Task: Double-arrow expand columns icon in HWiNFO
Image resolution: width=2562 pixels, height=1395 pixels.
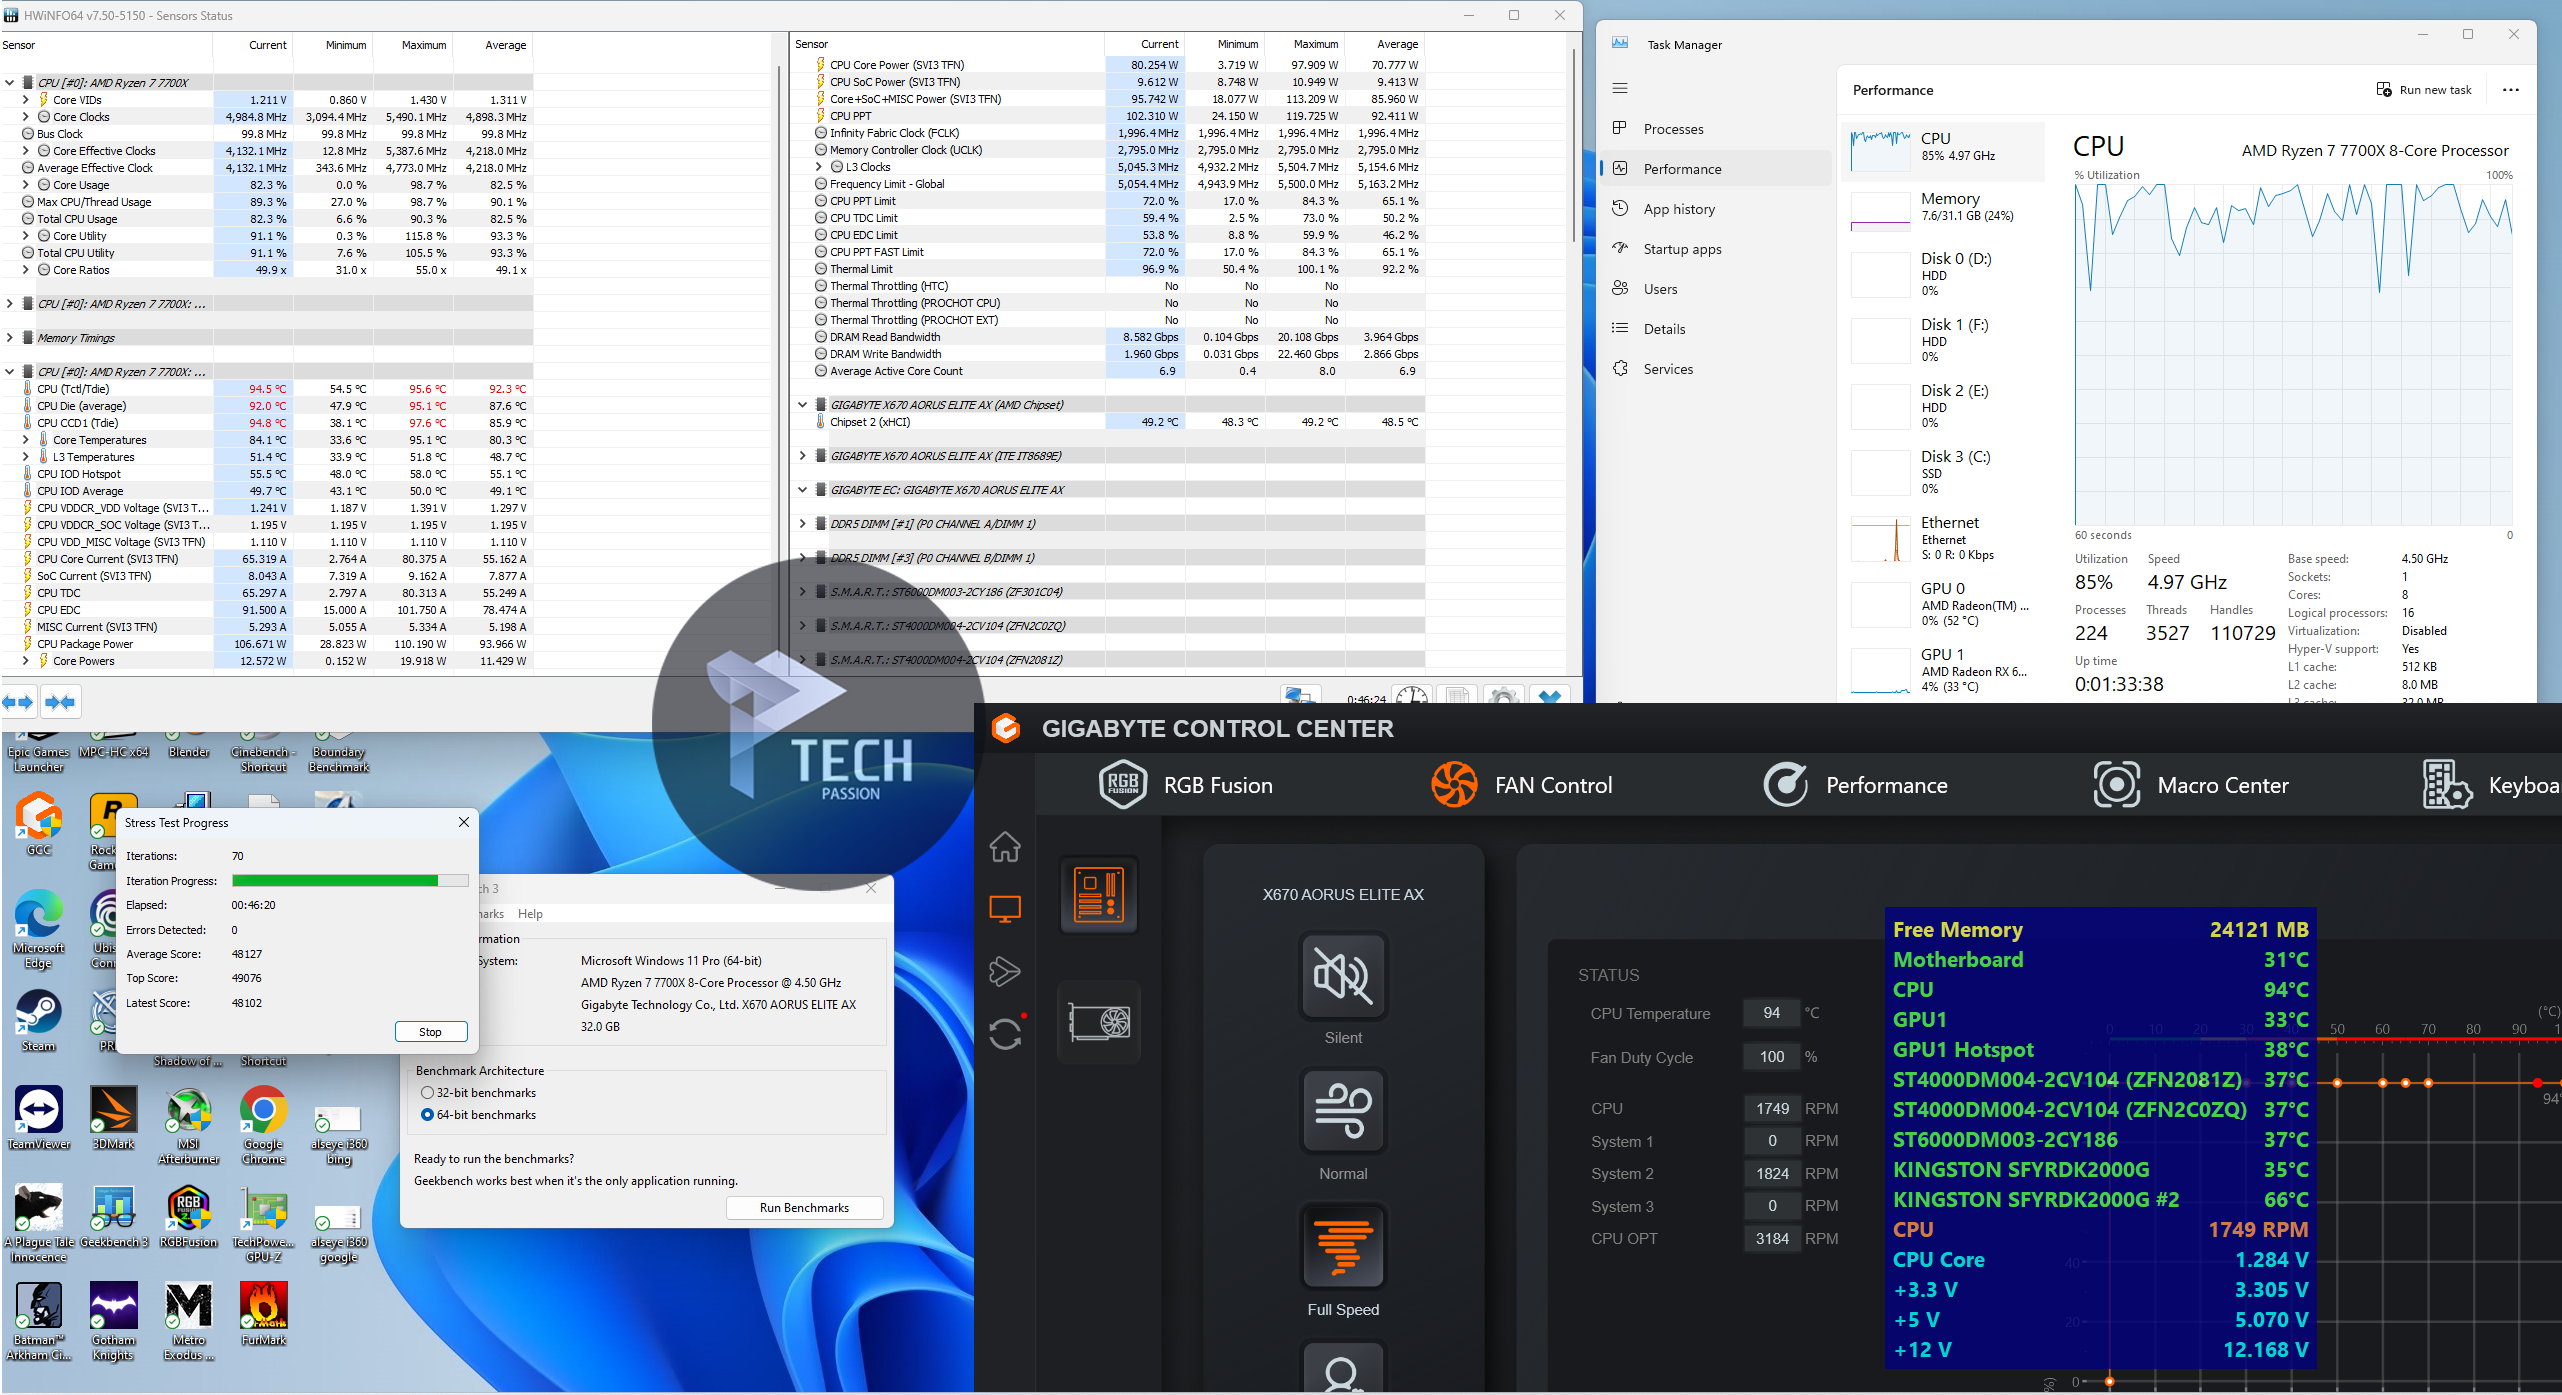Action: click(x=18, y=702)
